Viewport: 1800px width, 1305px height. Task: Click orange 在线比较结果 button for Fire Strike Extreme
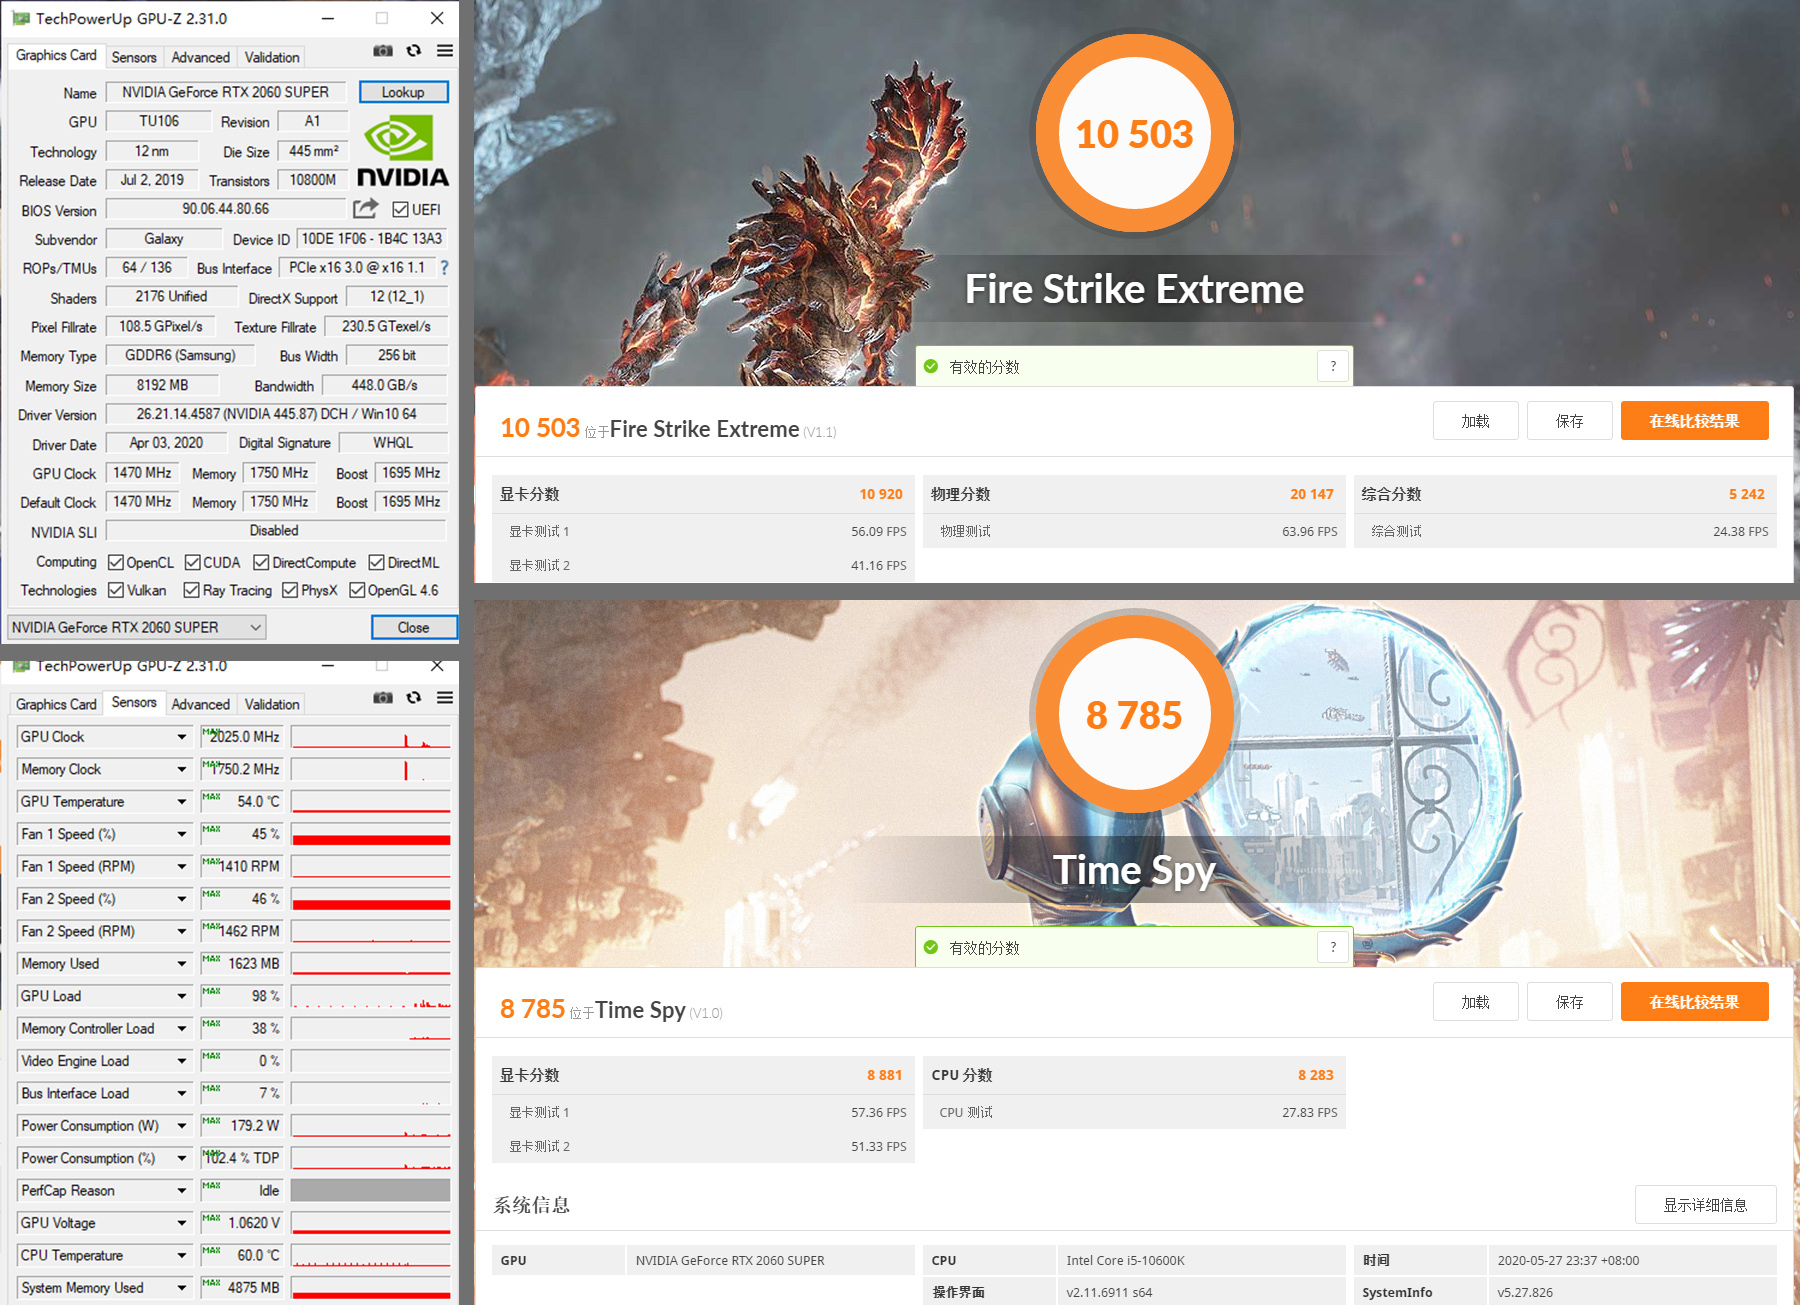pyautogui.click(x=1695, y=421)
